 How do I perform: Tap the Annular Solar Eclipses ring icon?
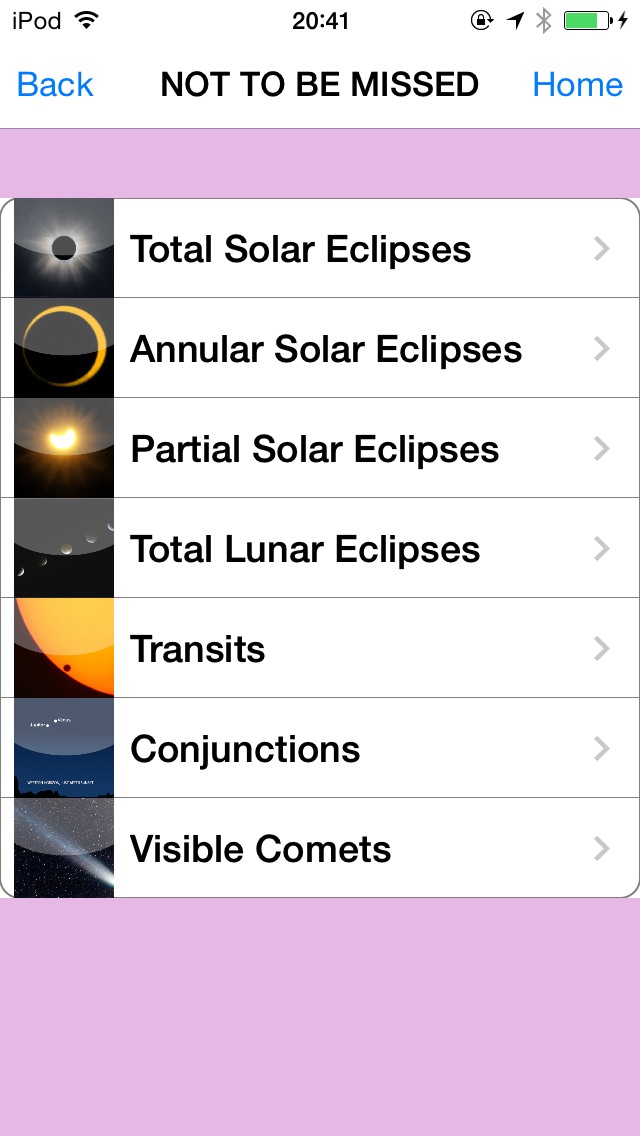tap(64, 348)
